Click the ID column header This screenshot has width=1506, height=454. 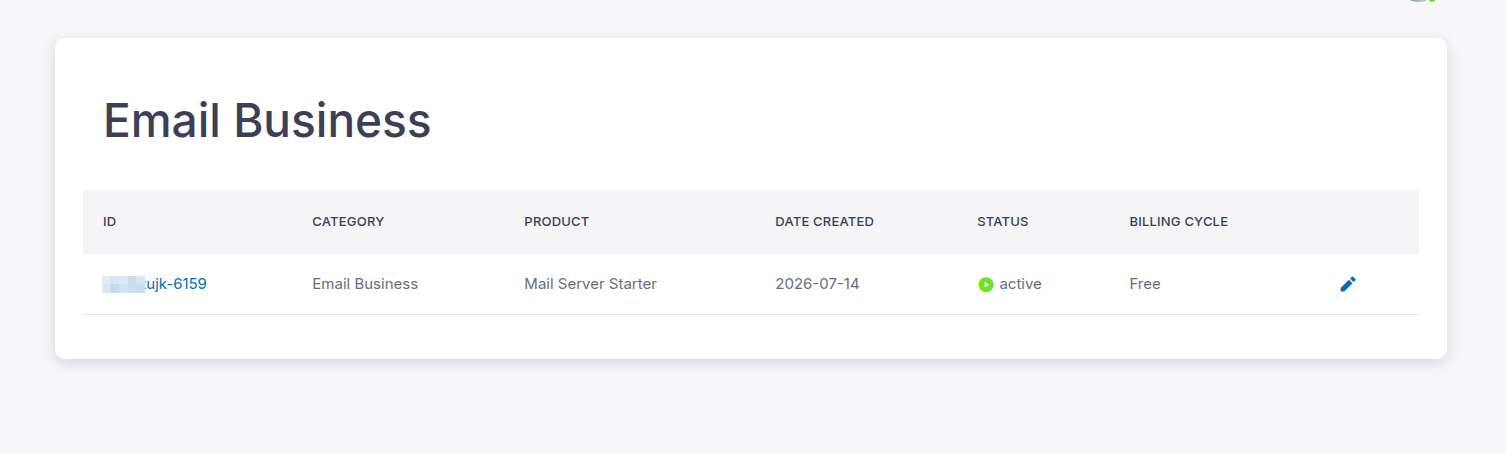pyautogui.click(x=110, y=222)
